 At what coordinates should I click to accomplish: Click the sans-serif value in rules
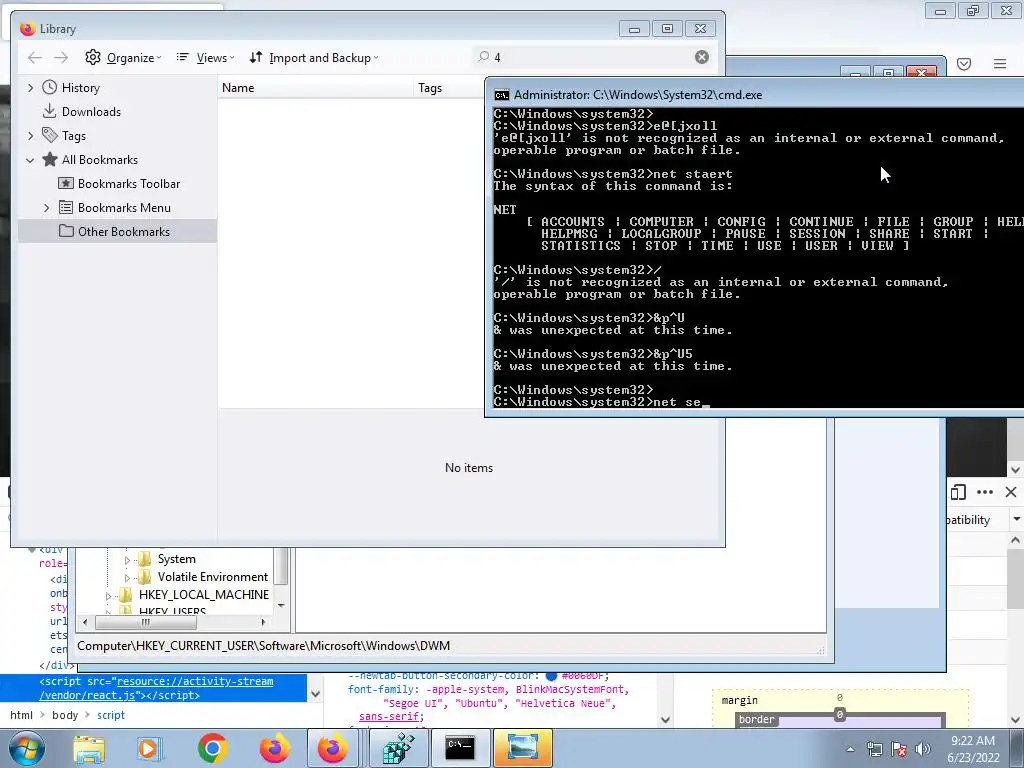[x=389, y=717]
